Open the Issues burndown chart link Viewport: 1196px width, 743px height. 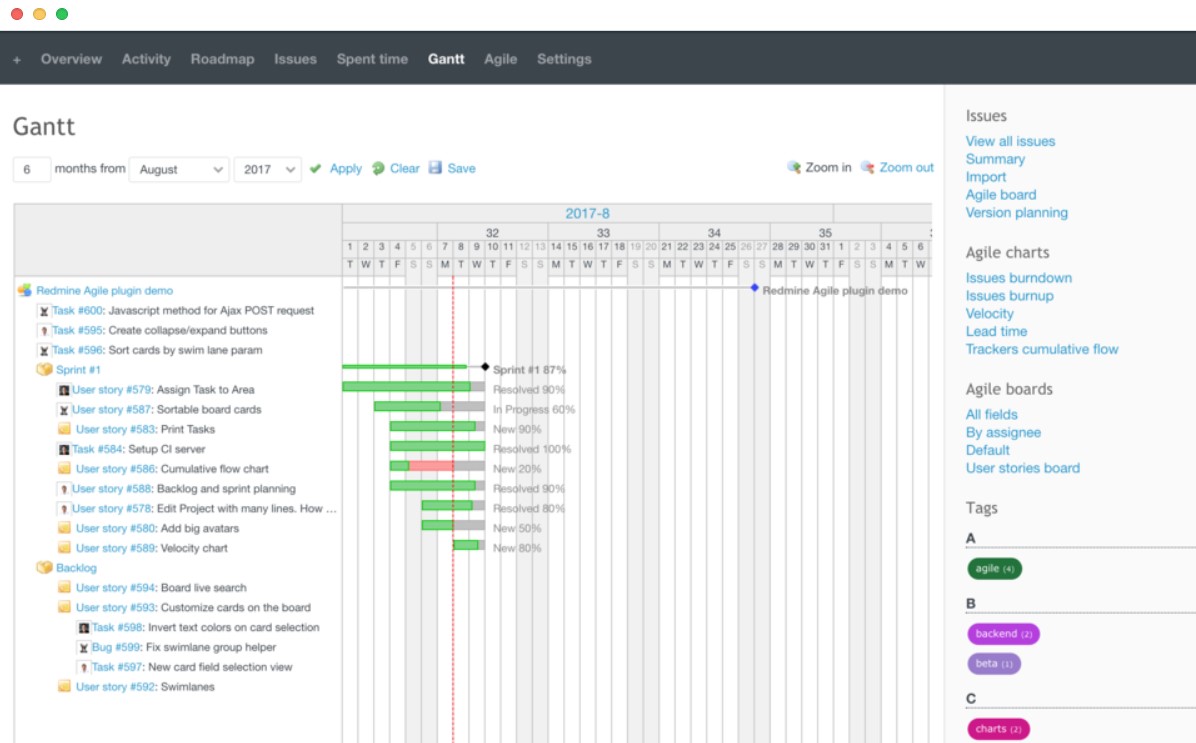[1018, 278]
